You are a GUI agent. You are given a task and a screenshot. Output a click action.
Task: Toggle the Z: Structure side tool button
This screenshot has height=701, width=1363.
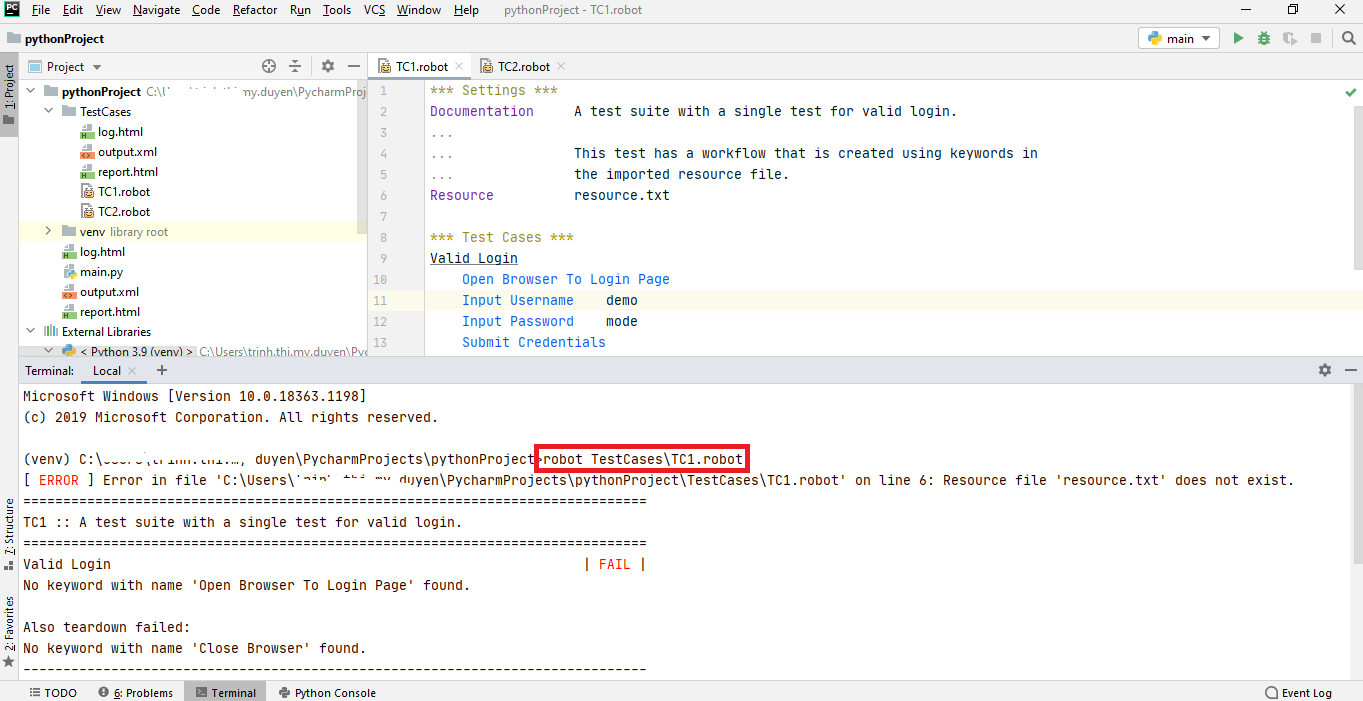click(x=9, y=535)
